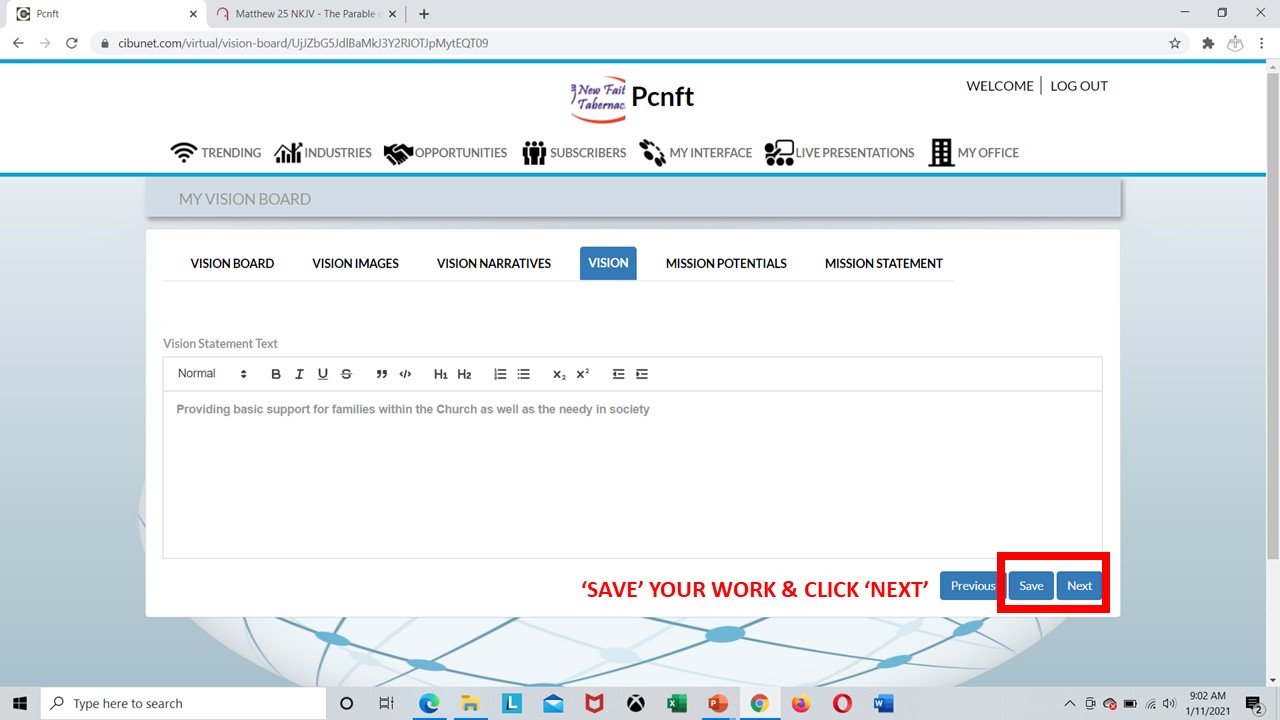Insert a blockquote in the editor

coord(381,374)
